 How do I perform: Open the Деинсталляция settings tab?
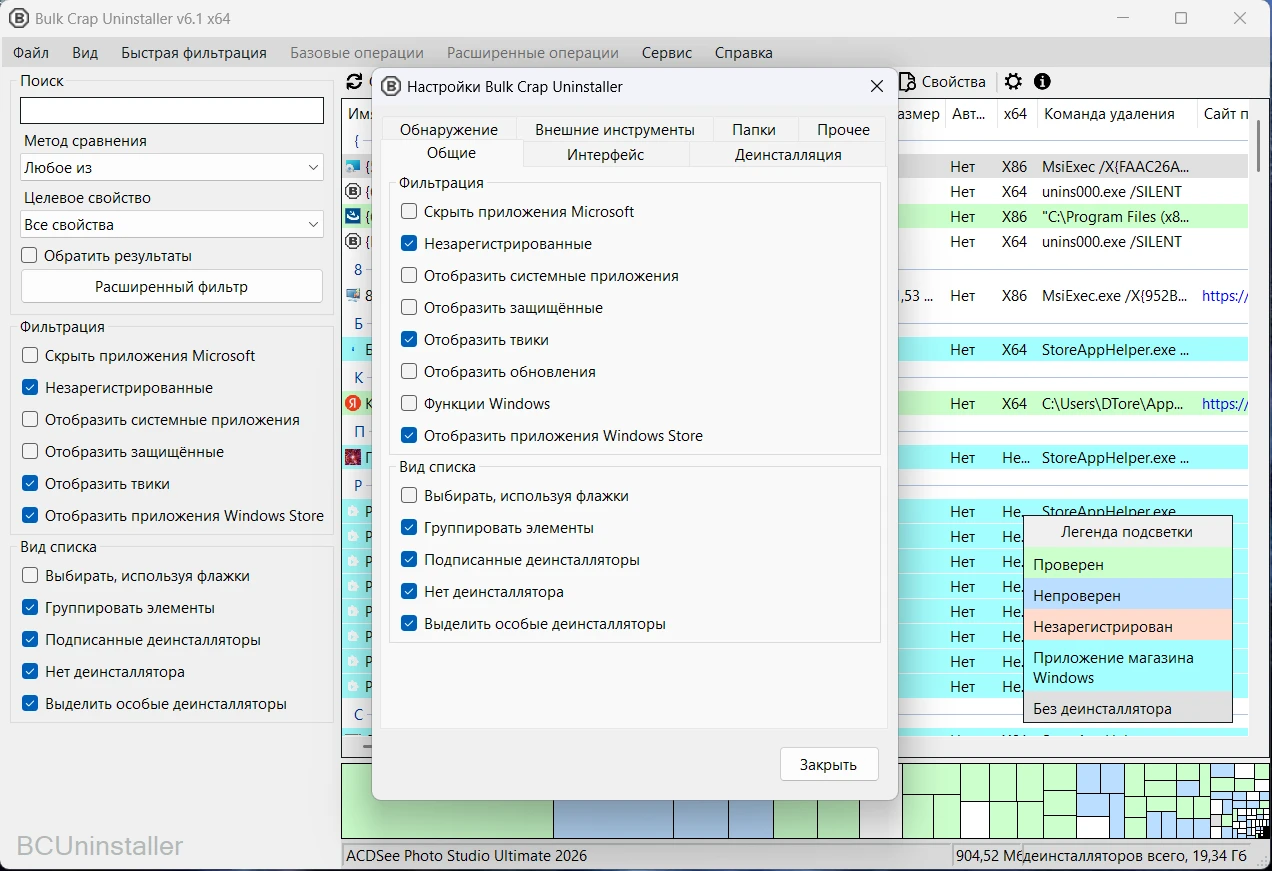[x=787, y=155]
